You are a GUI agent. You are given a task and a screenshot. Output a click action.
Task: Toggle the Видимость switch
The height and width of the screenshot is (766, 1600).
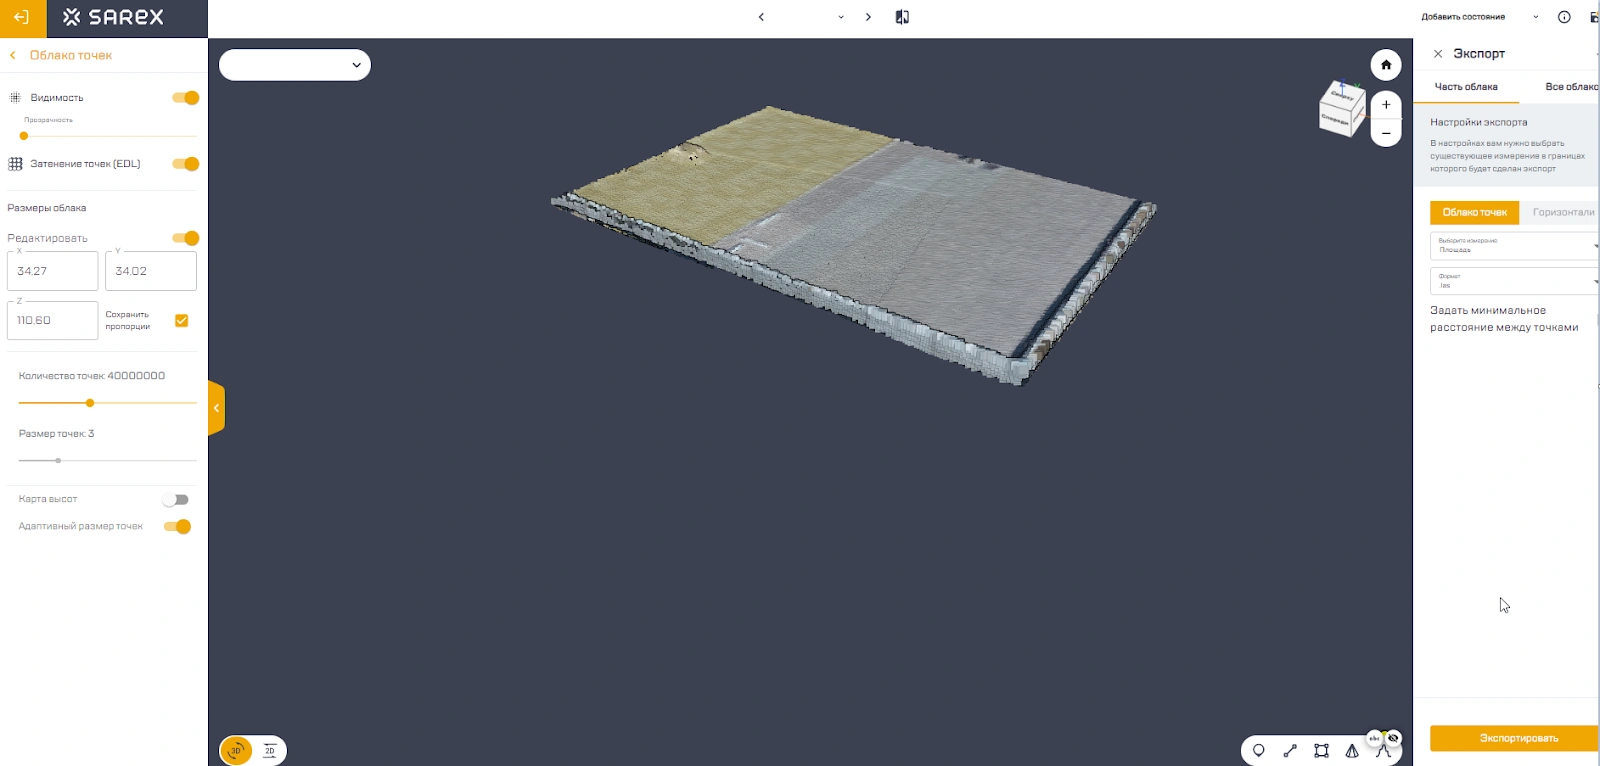tap(186, 98)
